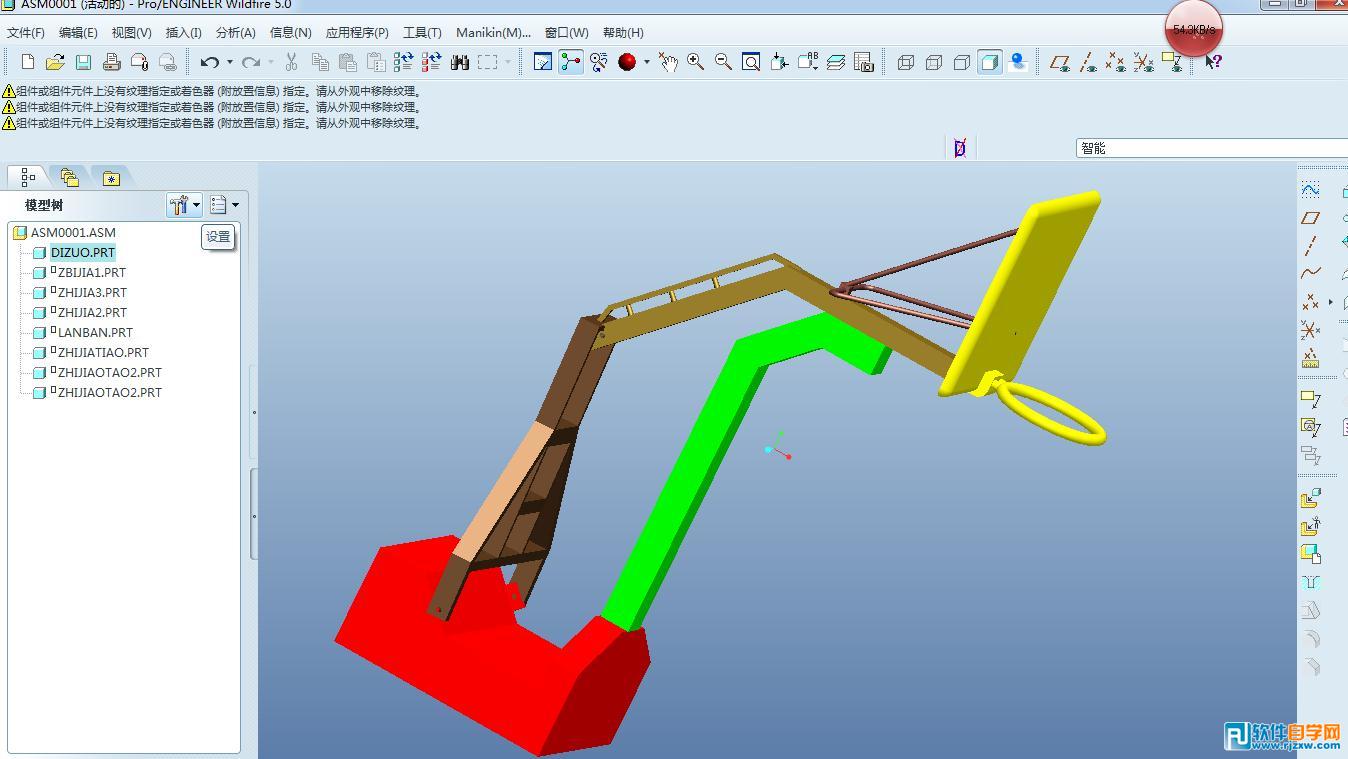Open model tree Settings dropdown

184,205
